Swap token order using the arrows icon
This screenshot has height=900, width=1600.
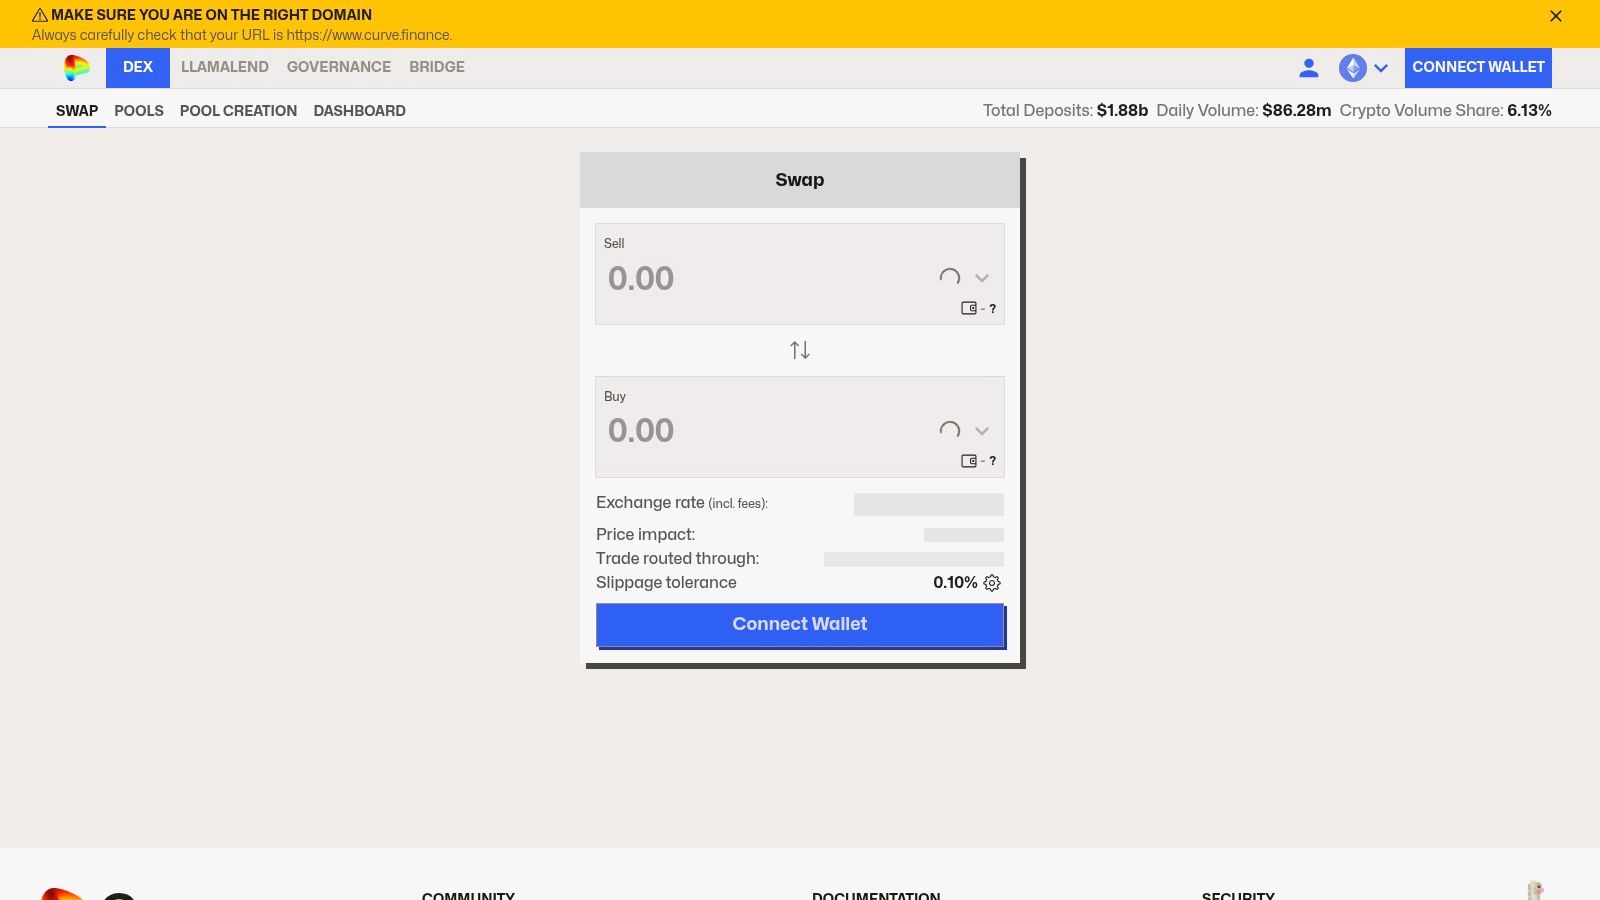(799, 350)
